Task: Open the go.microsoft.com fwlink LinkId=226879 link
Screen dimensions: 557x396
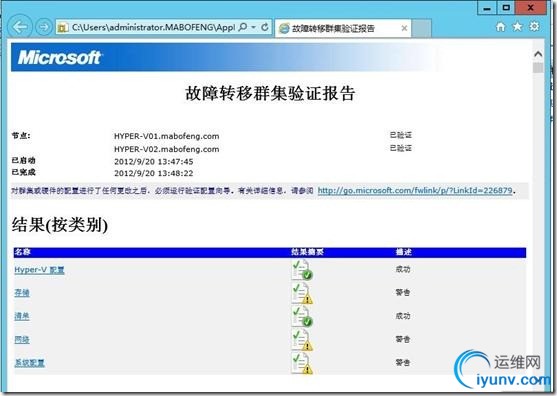Action: 415,191
